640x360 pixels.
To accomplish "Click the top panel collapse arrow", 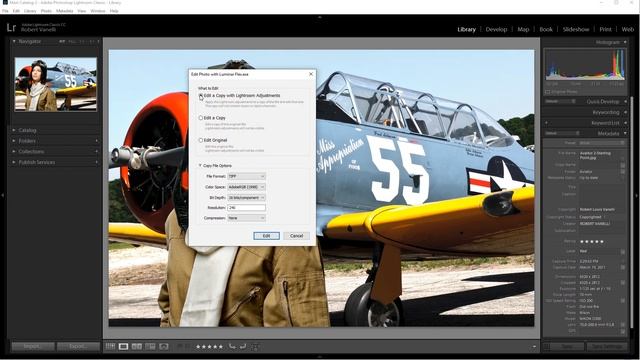I will click(320, 17).
